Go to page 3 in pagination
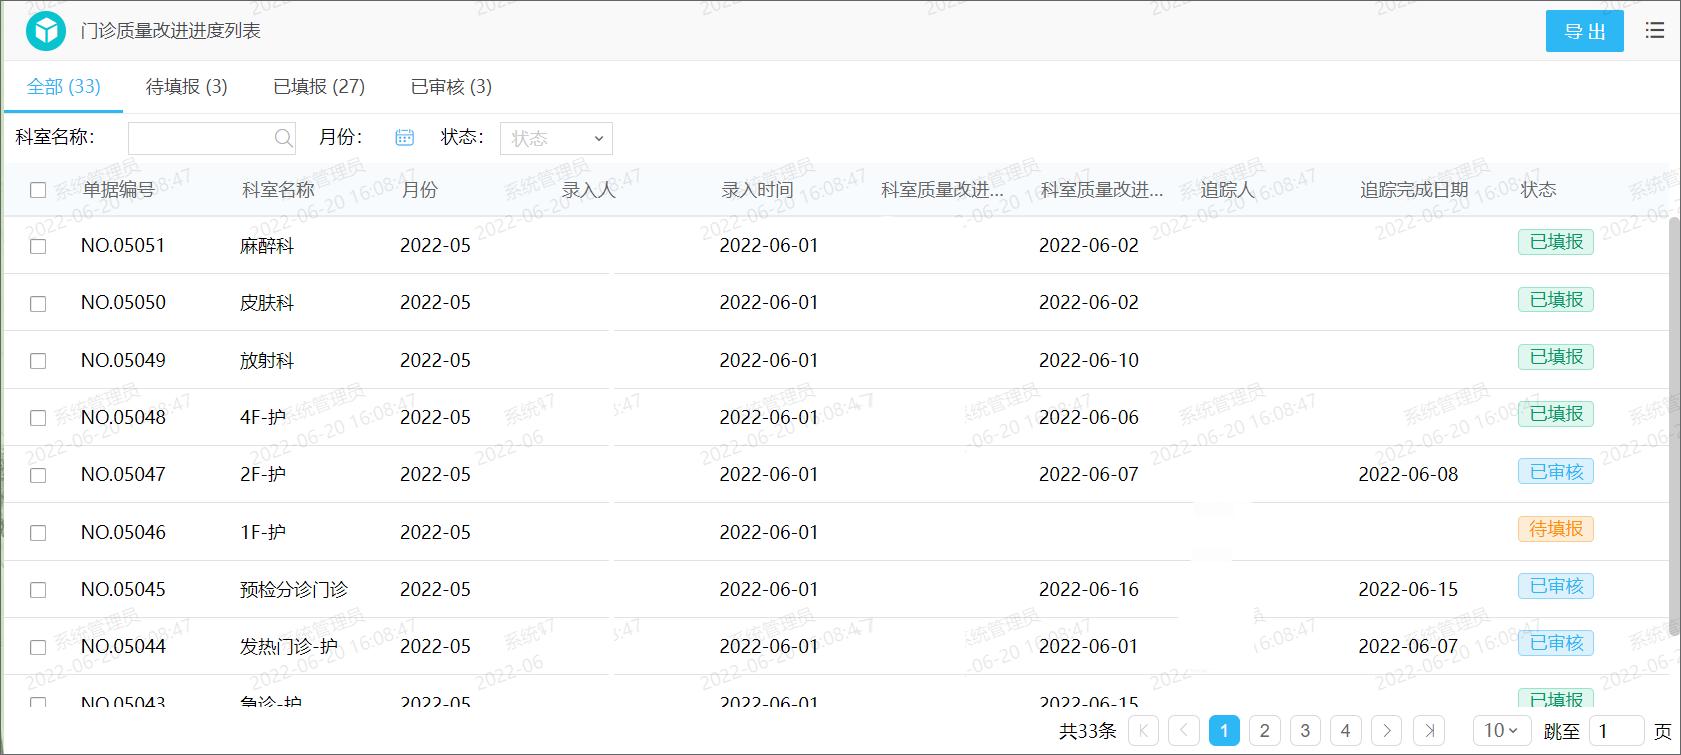 tap(1305, 731)
